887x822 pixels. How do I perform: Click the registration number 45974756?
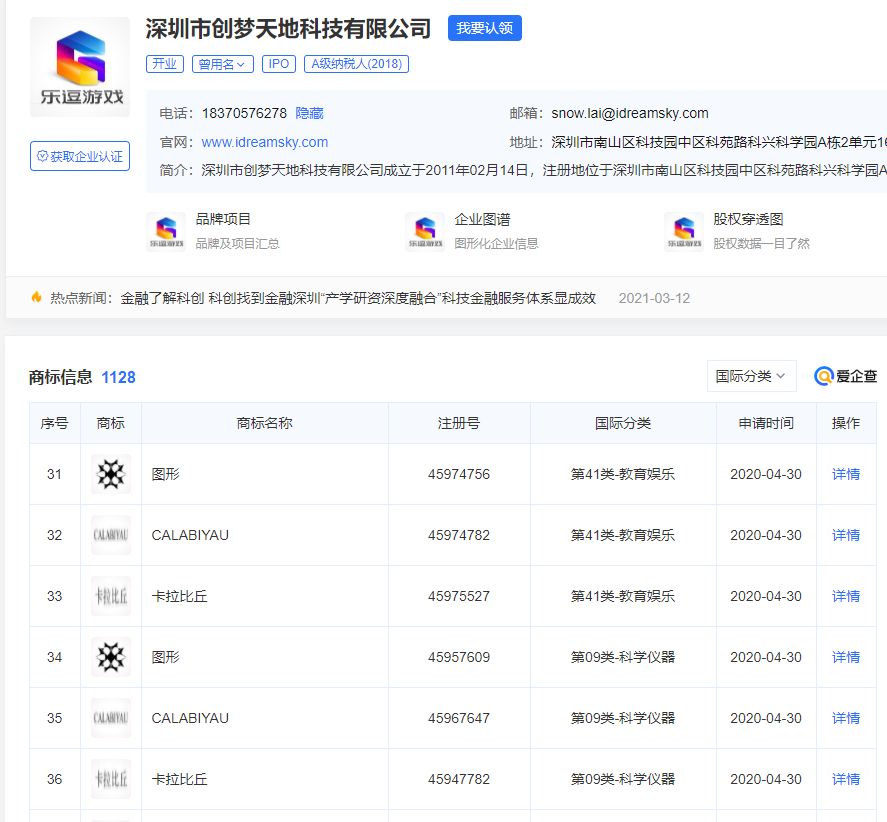(459, 474)
